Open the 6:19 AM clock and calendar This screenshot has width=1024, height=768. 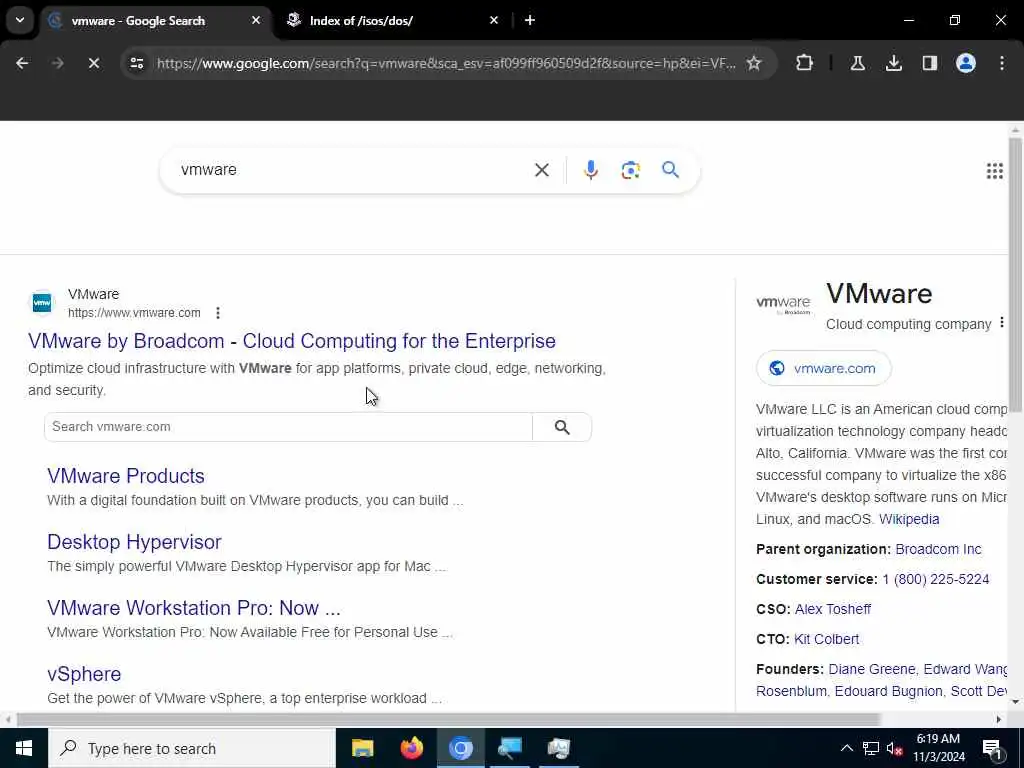tap(938, 748)
